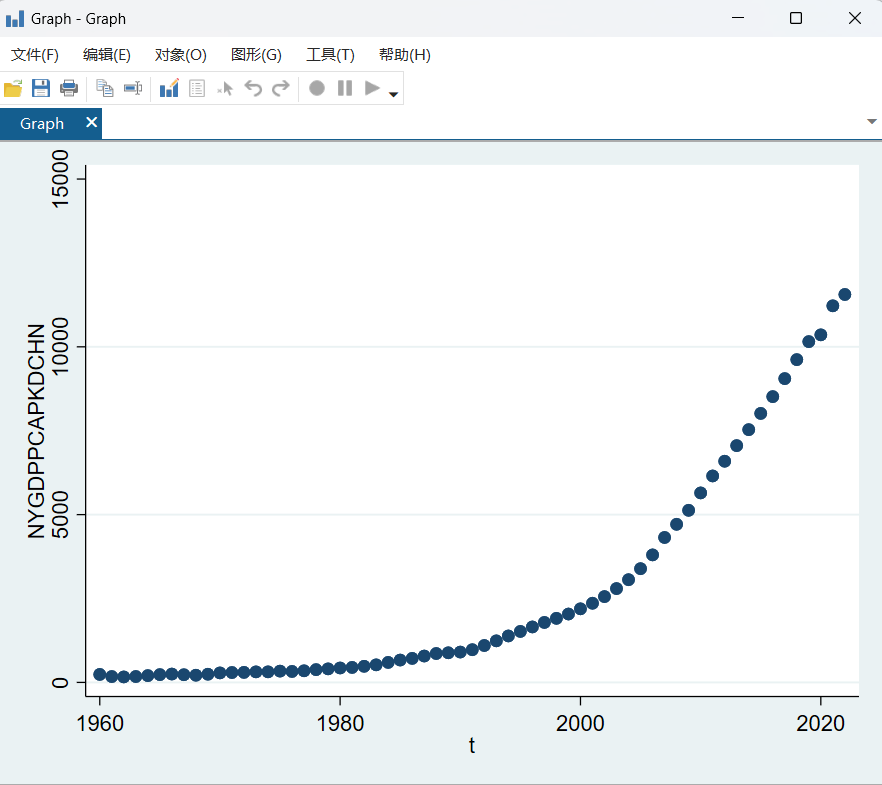The height and width of the screenshot is (785, 882).
Task: Open the 文件(F) menu
Action: pos(35,55)
